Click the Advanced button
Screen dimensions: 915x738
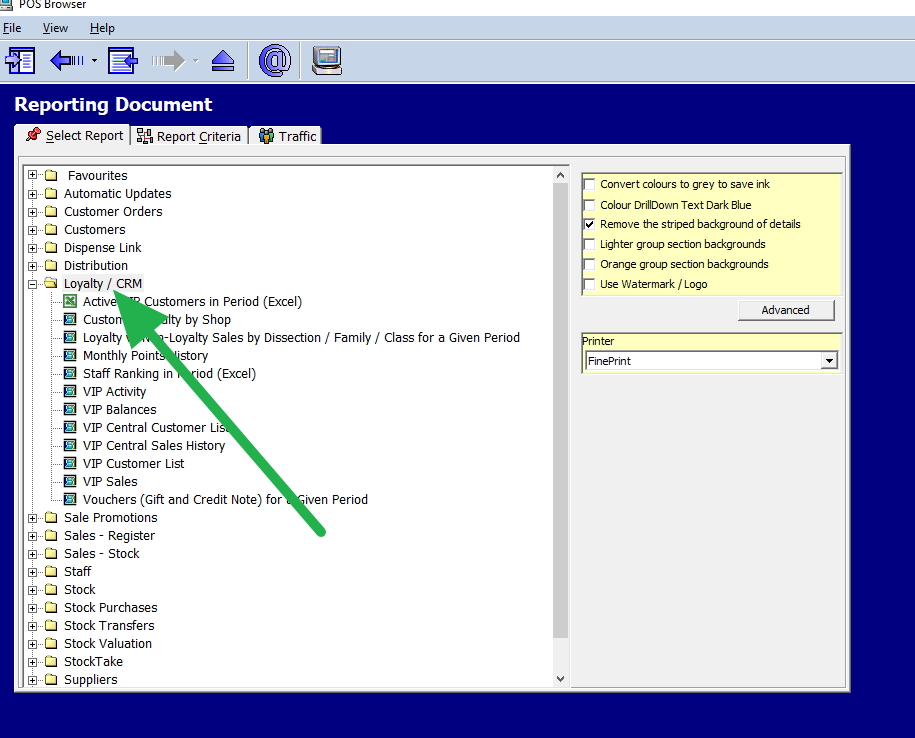point(786,310)
